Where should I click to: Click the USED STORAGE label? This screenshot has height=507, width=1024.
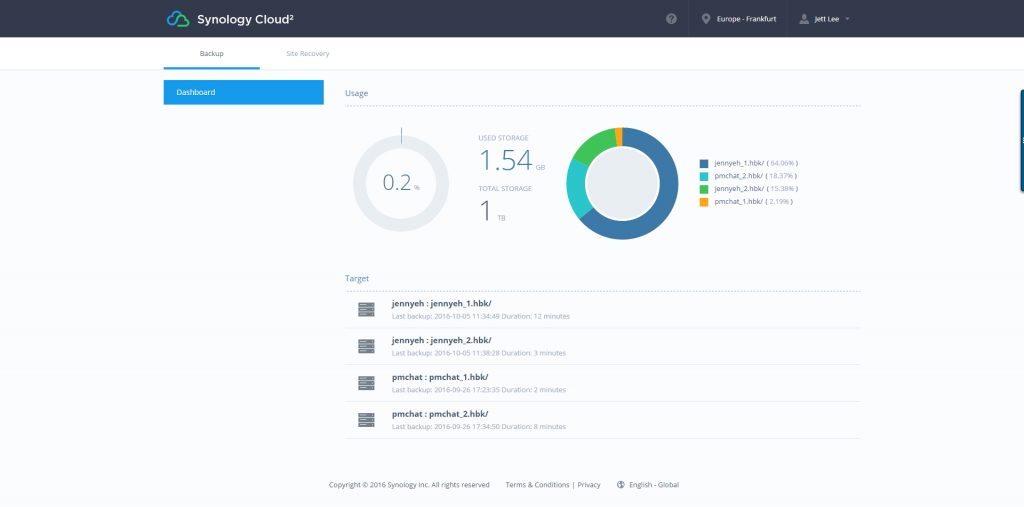click(x=504, y=138)
